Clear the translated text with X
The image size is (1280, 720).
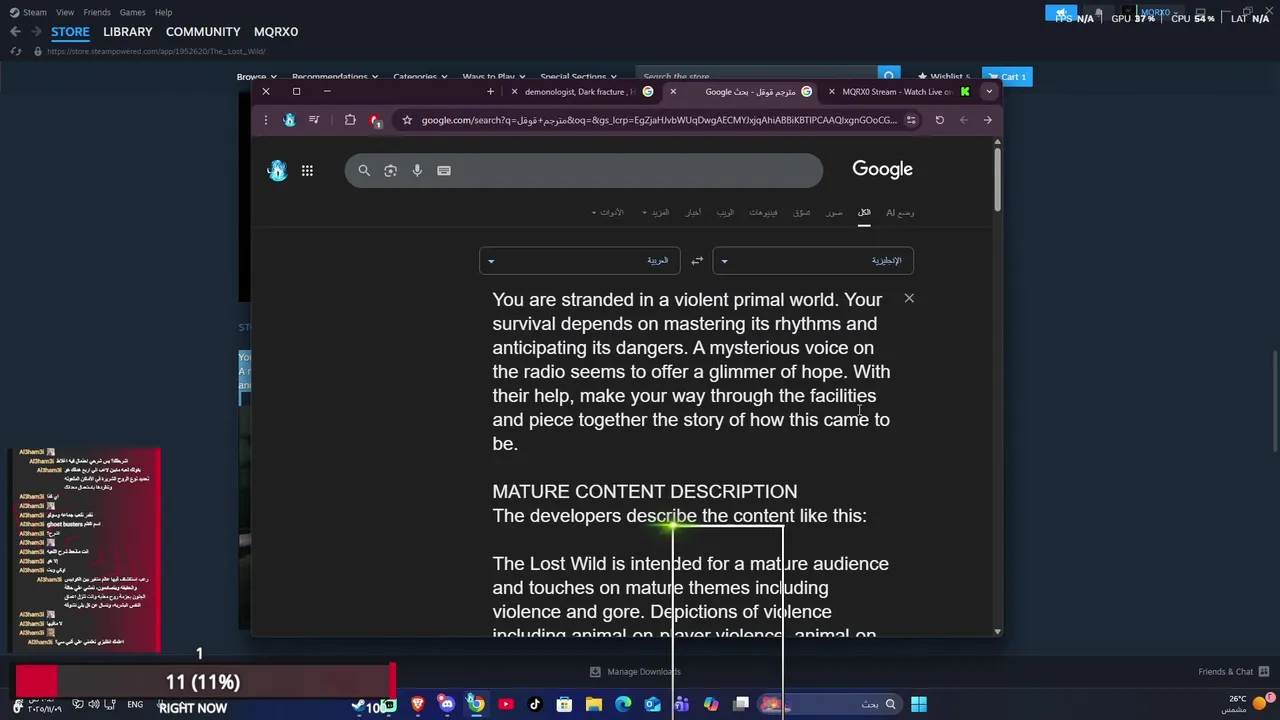pos(909,298)
